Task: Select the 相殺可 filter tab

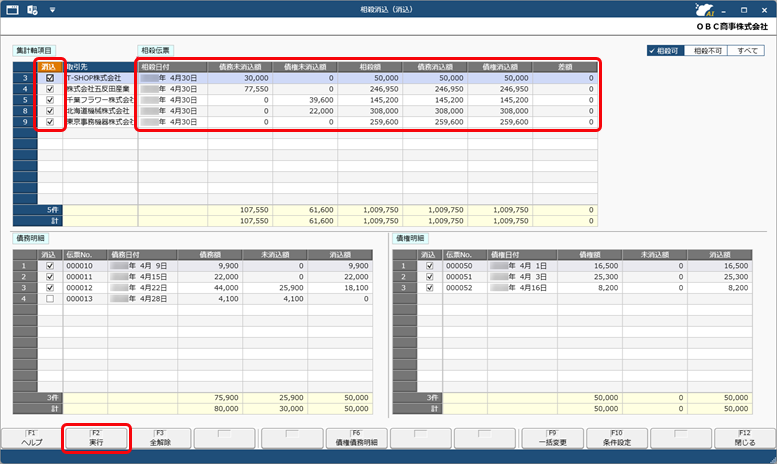Action: click(x=666, y=51)
